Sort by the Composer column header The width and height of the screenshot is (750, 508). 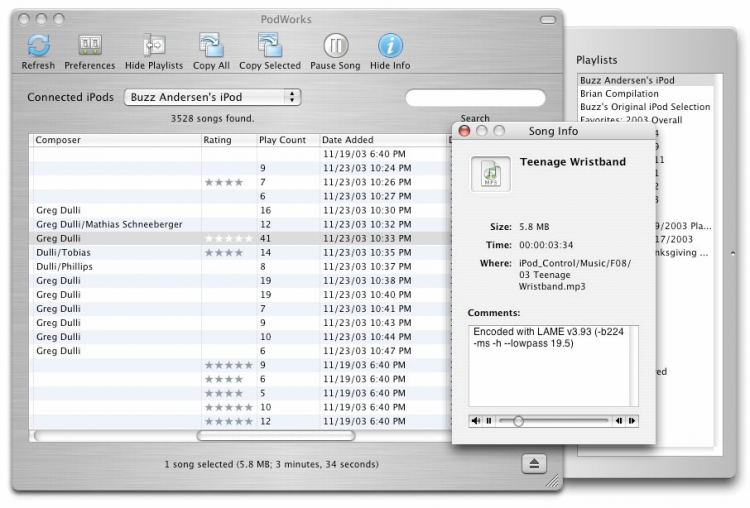116,140
